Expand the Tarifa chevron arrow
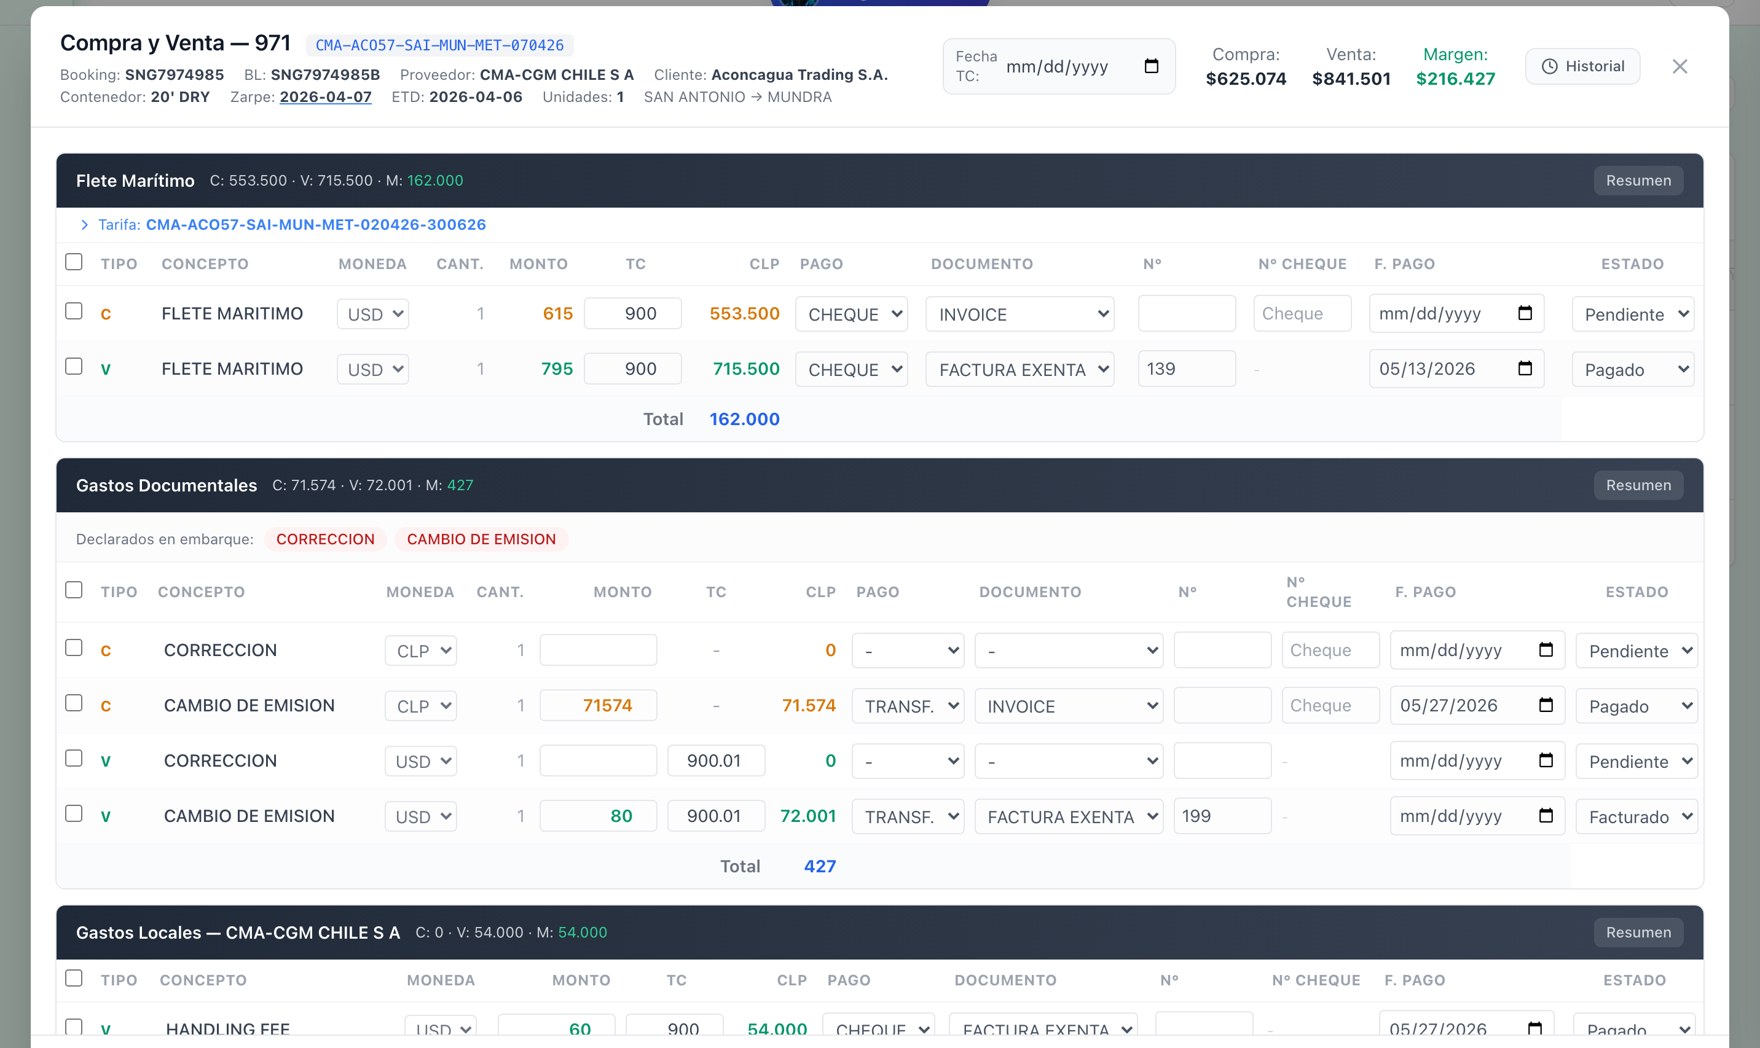The image size is (1760, 1048). click(84, 225)
